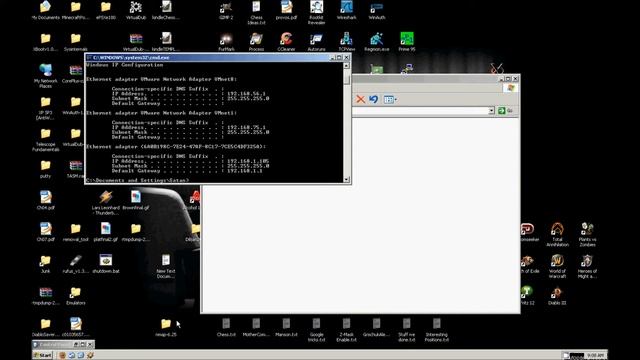The width and height of the screenshot is (640, 360).
Task: Launch the GIMP 2 desktop shortcut
Action: (x=226, y=10)
